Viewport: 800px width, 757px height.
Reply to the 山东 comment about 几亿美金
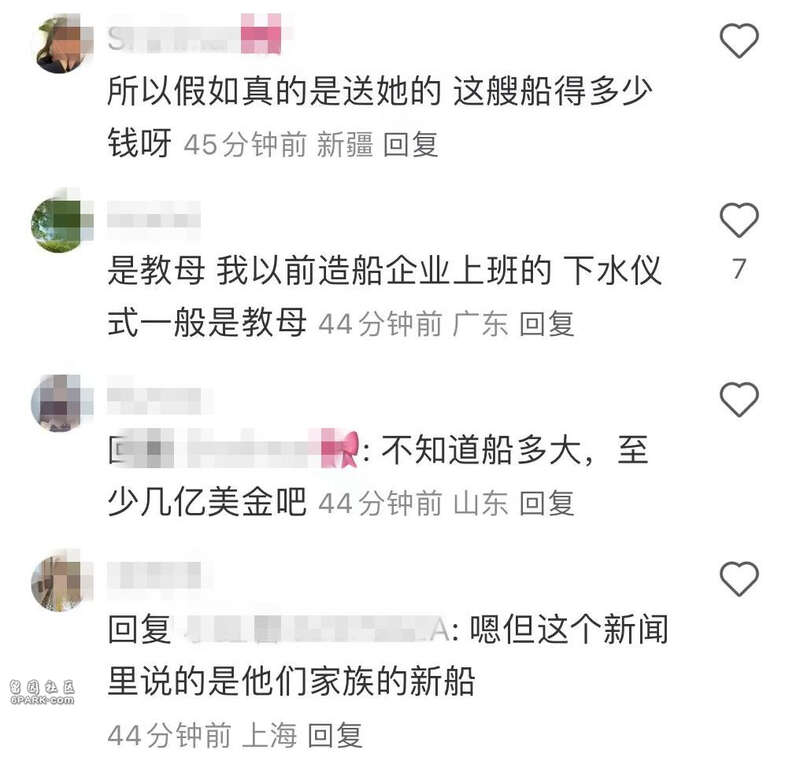(547, 503)
